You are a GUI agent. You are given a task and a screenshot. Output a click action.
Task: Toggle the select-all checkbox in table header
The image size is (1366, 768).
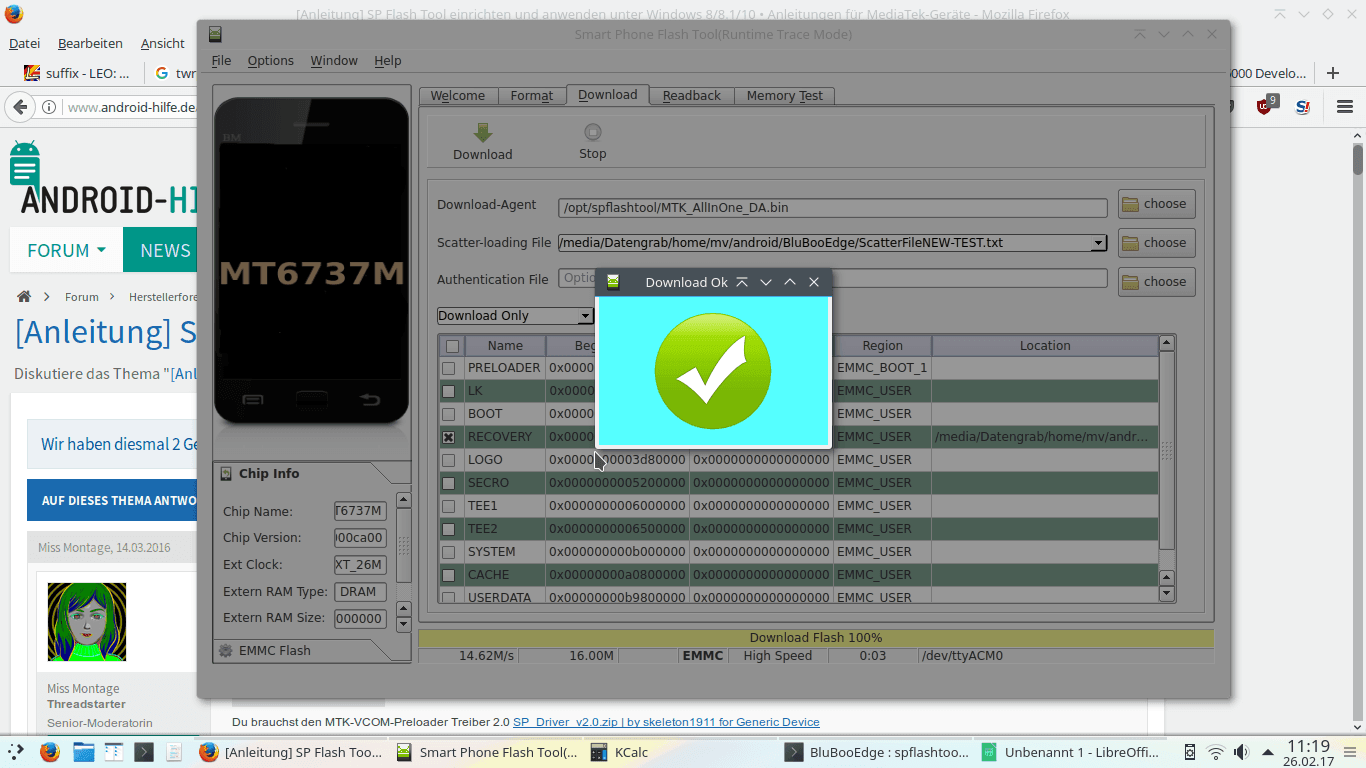click(453, 346)
